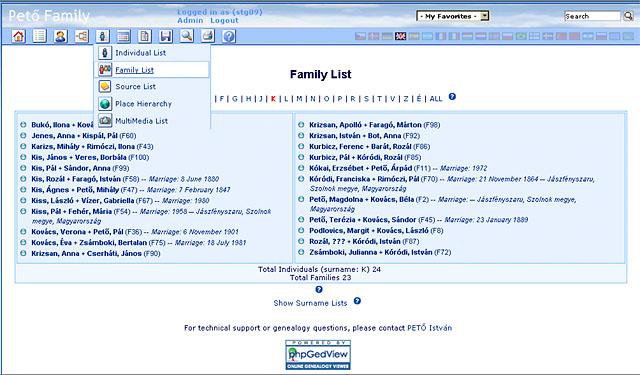Open the My Favorites dropdown
This screenshot has height=375, width=640.
coord(453,16)
